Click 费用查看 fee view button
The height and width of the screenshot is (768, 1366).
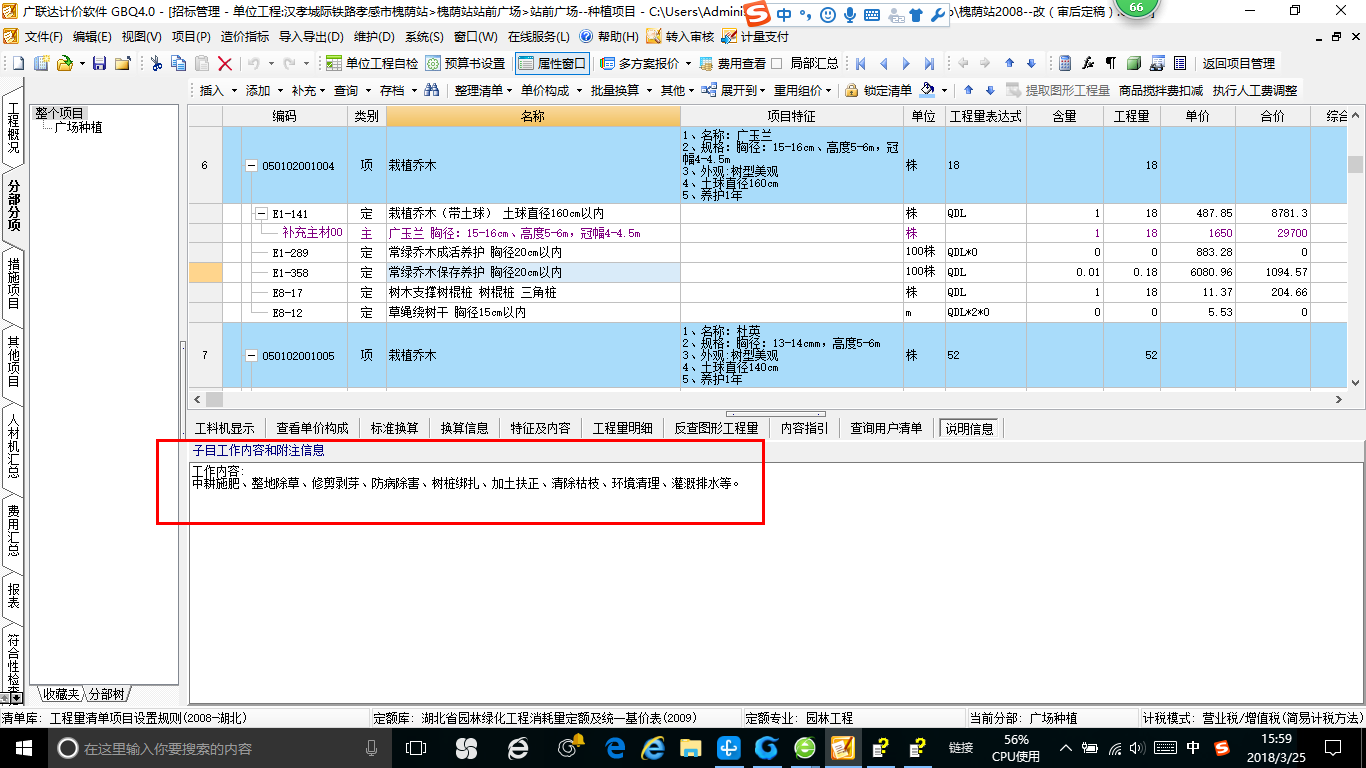(732, 63)
